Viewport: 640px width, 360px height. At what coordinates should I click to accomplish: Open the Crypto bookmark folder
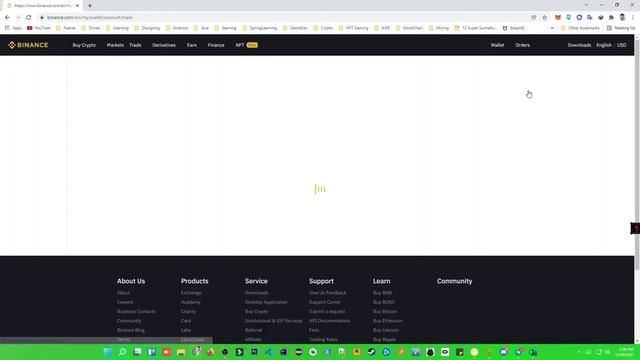tap(323, 28)
